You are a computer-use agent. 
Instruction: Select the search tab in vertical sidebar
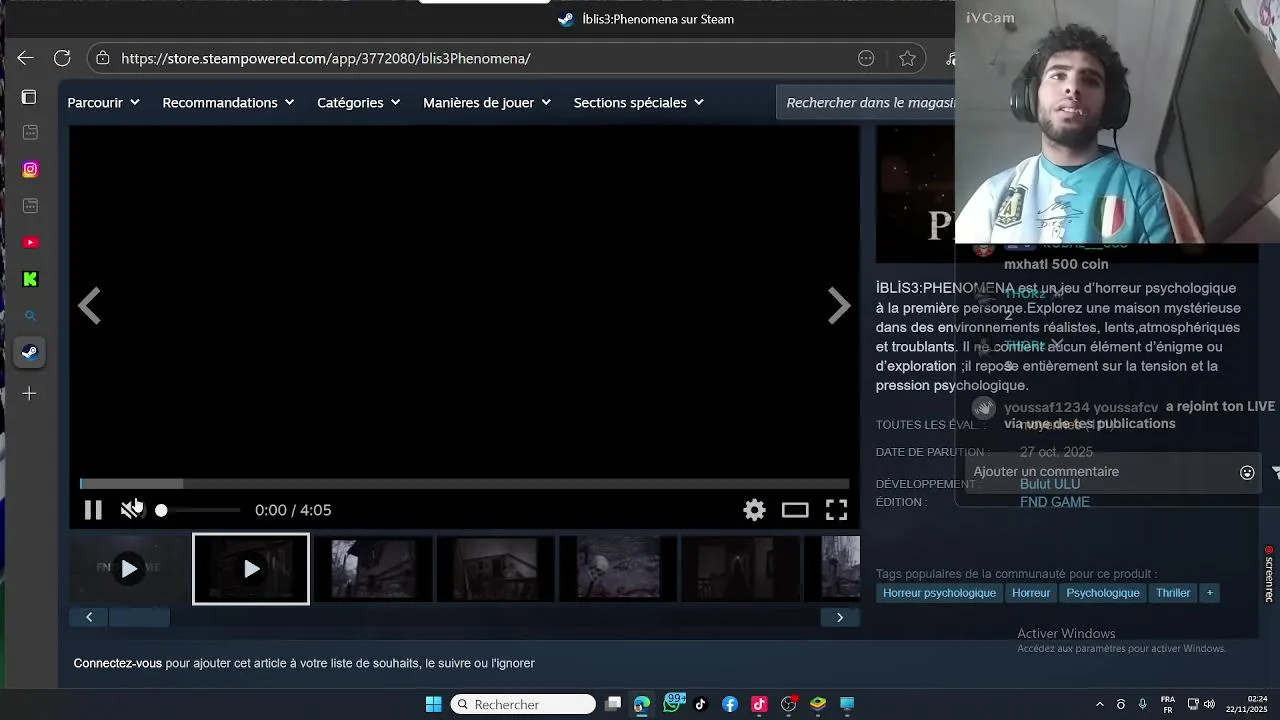pyautogui.click(x=30, y=316)
